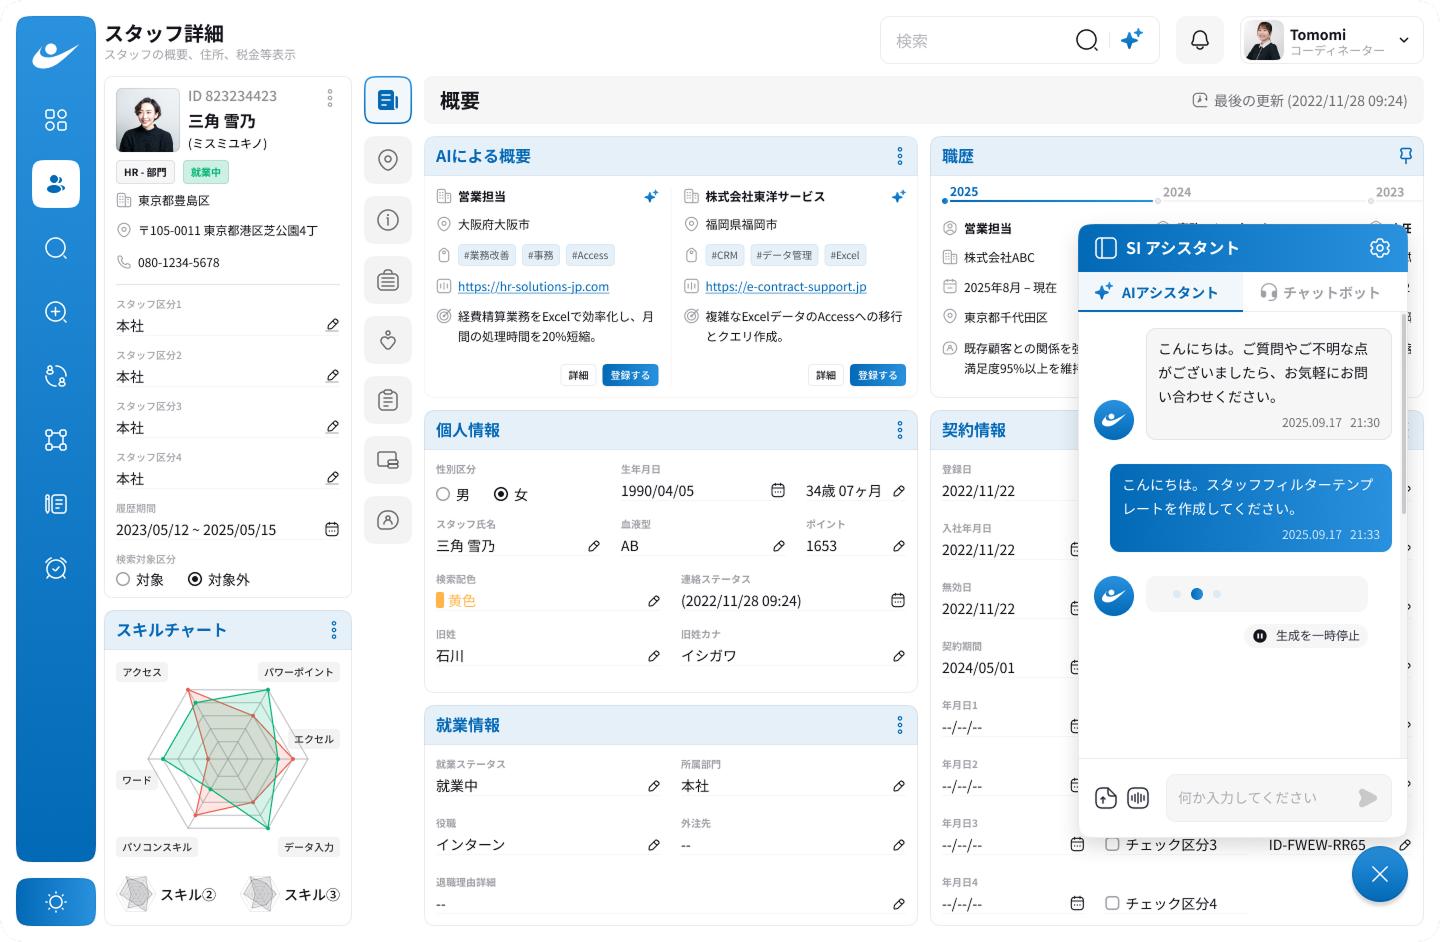Select 対象 radio option
This screenshot has width=1440, height=942.
(x=123, y=579)
